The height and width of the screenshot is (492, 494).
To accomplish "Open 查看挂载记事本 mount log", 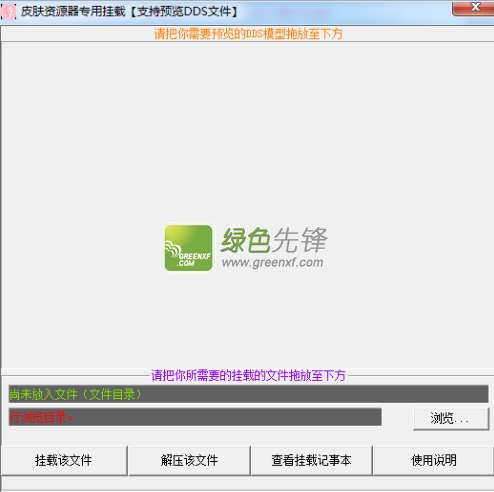I will click(x=311, y=460).
